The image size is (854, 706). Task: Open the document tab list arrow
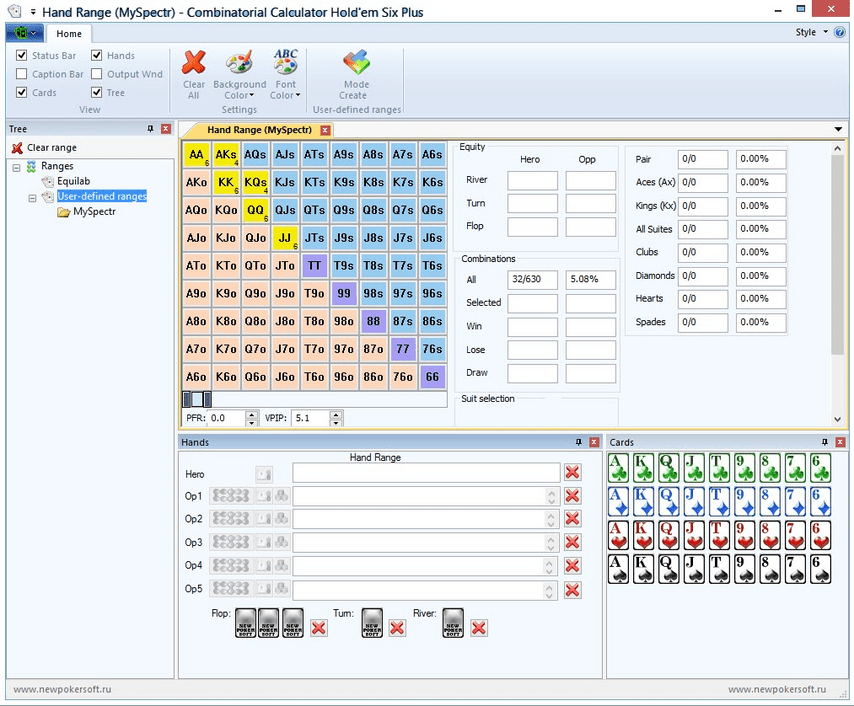point(838,130)
